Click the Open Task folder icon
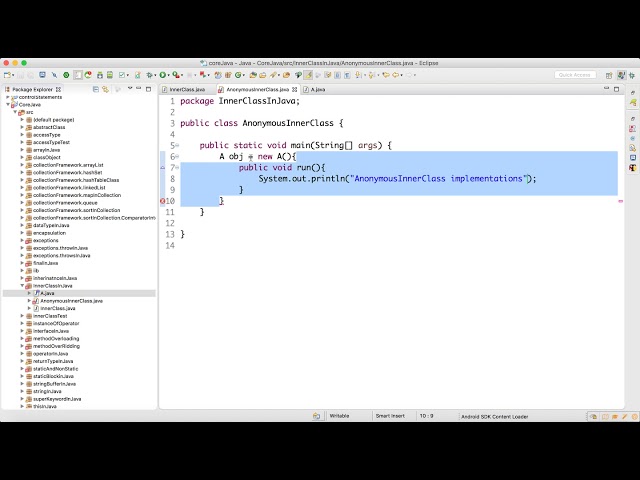The height and width of the screenshot is (480, 640). (x=262, y=75)
